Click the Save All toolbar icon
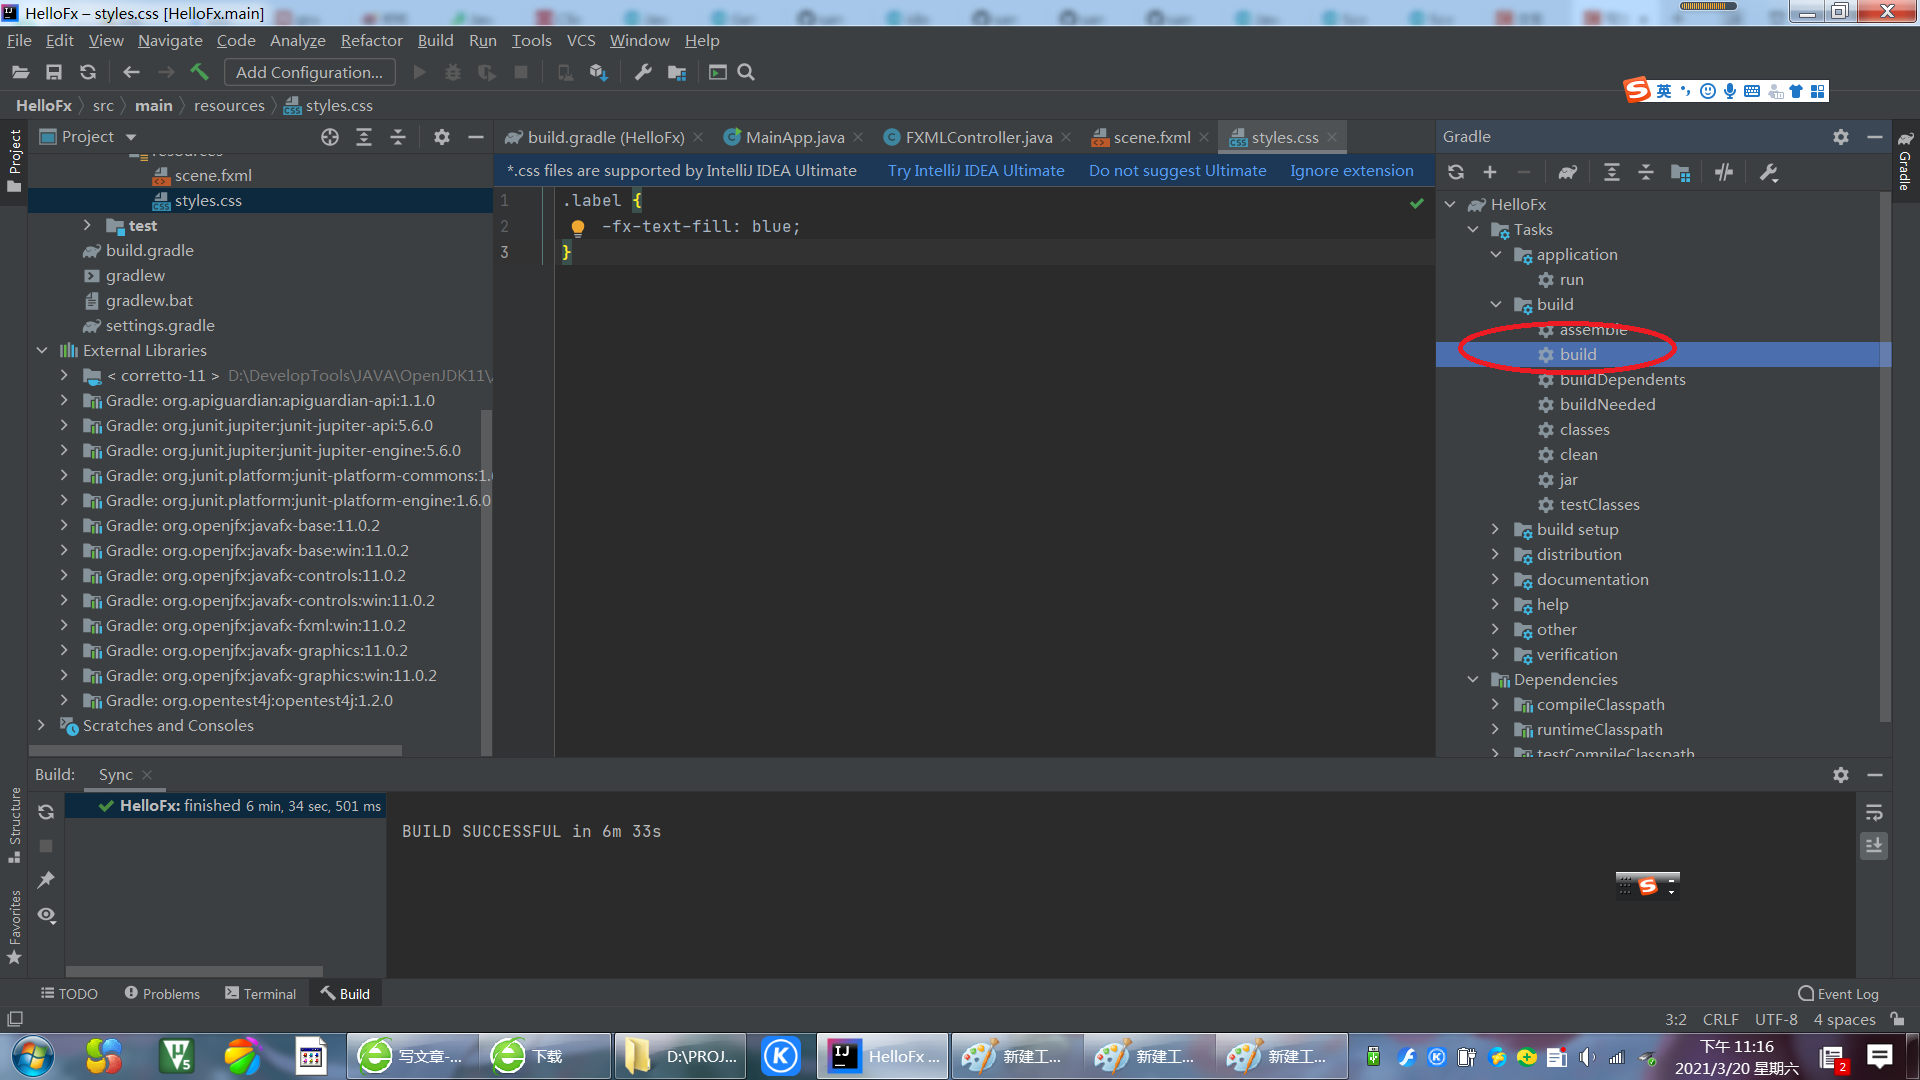 [54, 72]
